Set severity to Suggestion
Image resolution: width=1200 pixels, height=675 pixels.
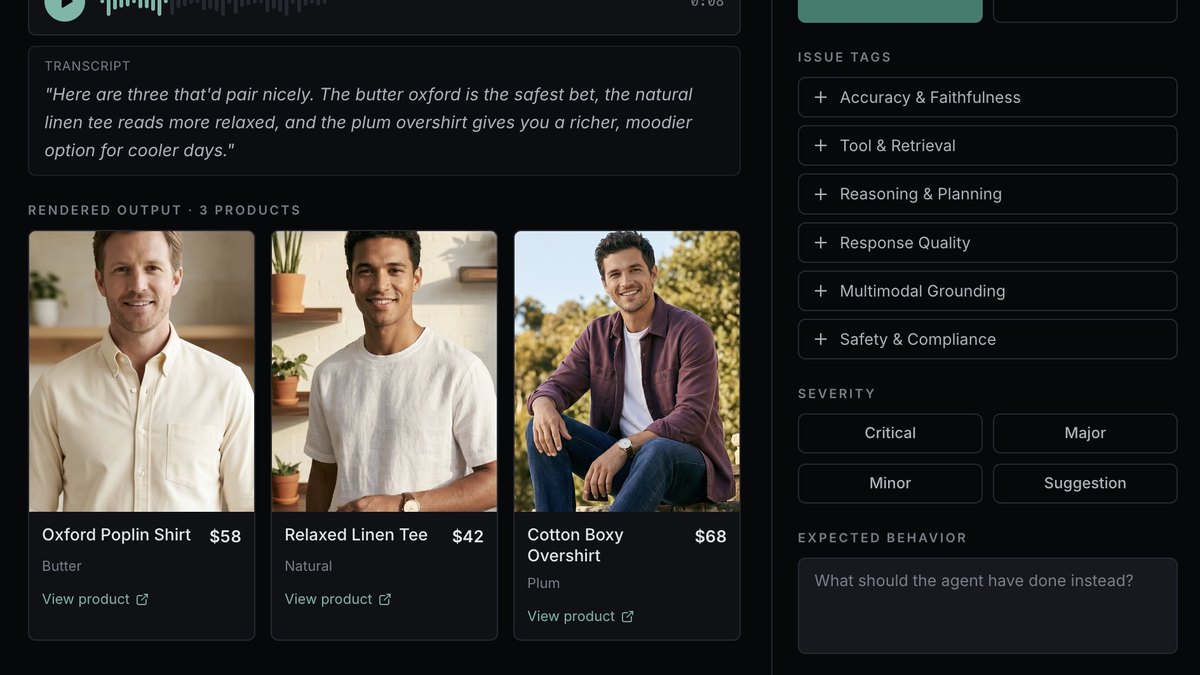pyautogui.click(x=1085, y=483)
